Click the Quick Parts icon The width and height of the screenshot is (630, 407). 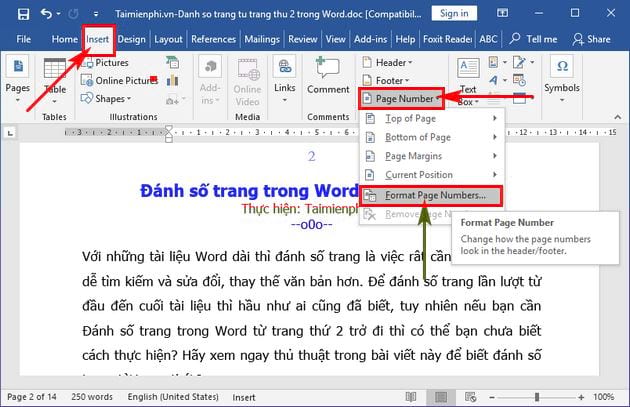point(497,62)
